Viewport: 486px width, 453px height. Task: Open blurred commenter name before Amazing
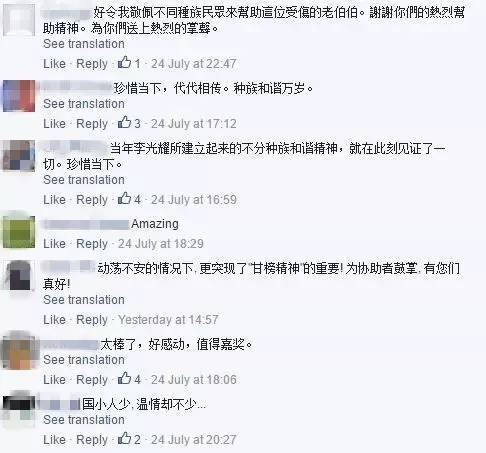pyautogui.click(x=86, y=224)
